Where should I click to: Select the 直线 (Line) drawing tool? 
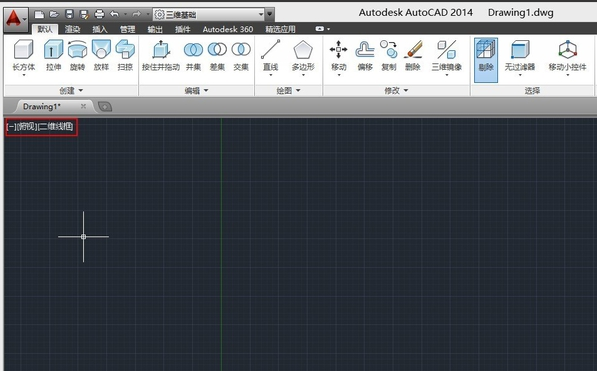(x=271, y=55)
